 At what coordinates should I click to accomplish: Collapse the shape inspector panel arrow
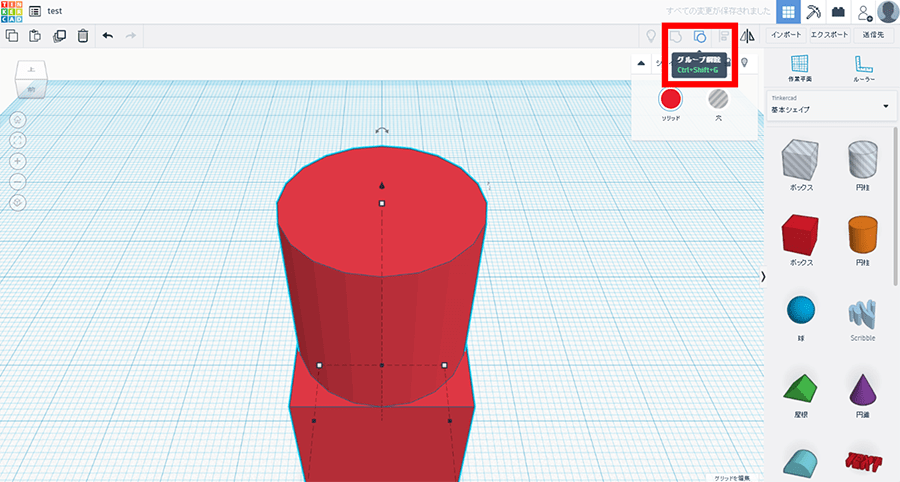click(x=641, y=63)
